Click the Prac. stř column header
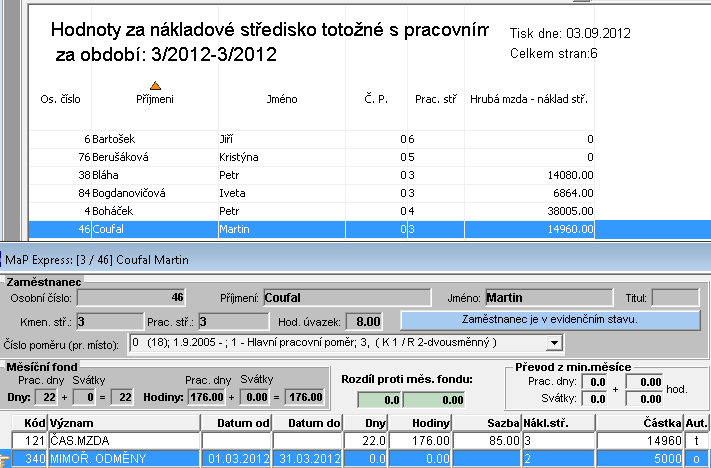711x468 pixels. [436, 99]
